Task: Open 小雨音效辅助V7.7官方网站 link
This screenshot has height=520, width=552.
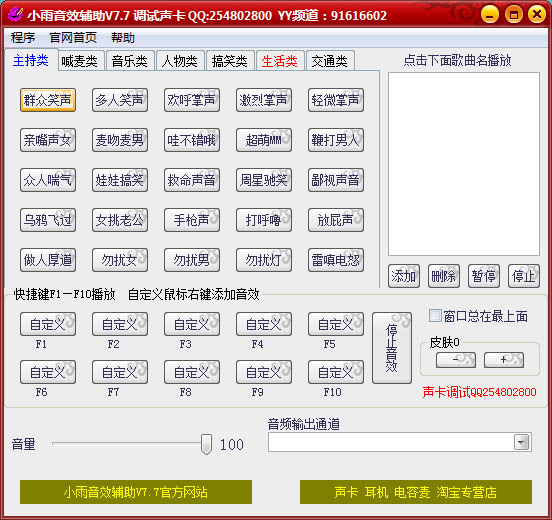Action: point(136,492)
